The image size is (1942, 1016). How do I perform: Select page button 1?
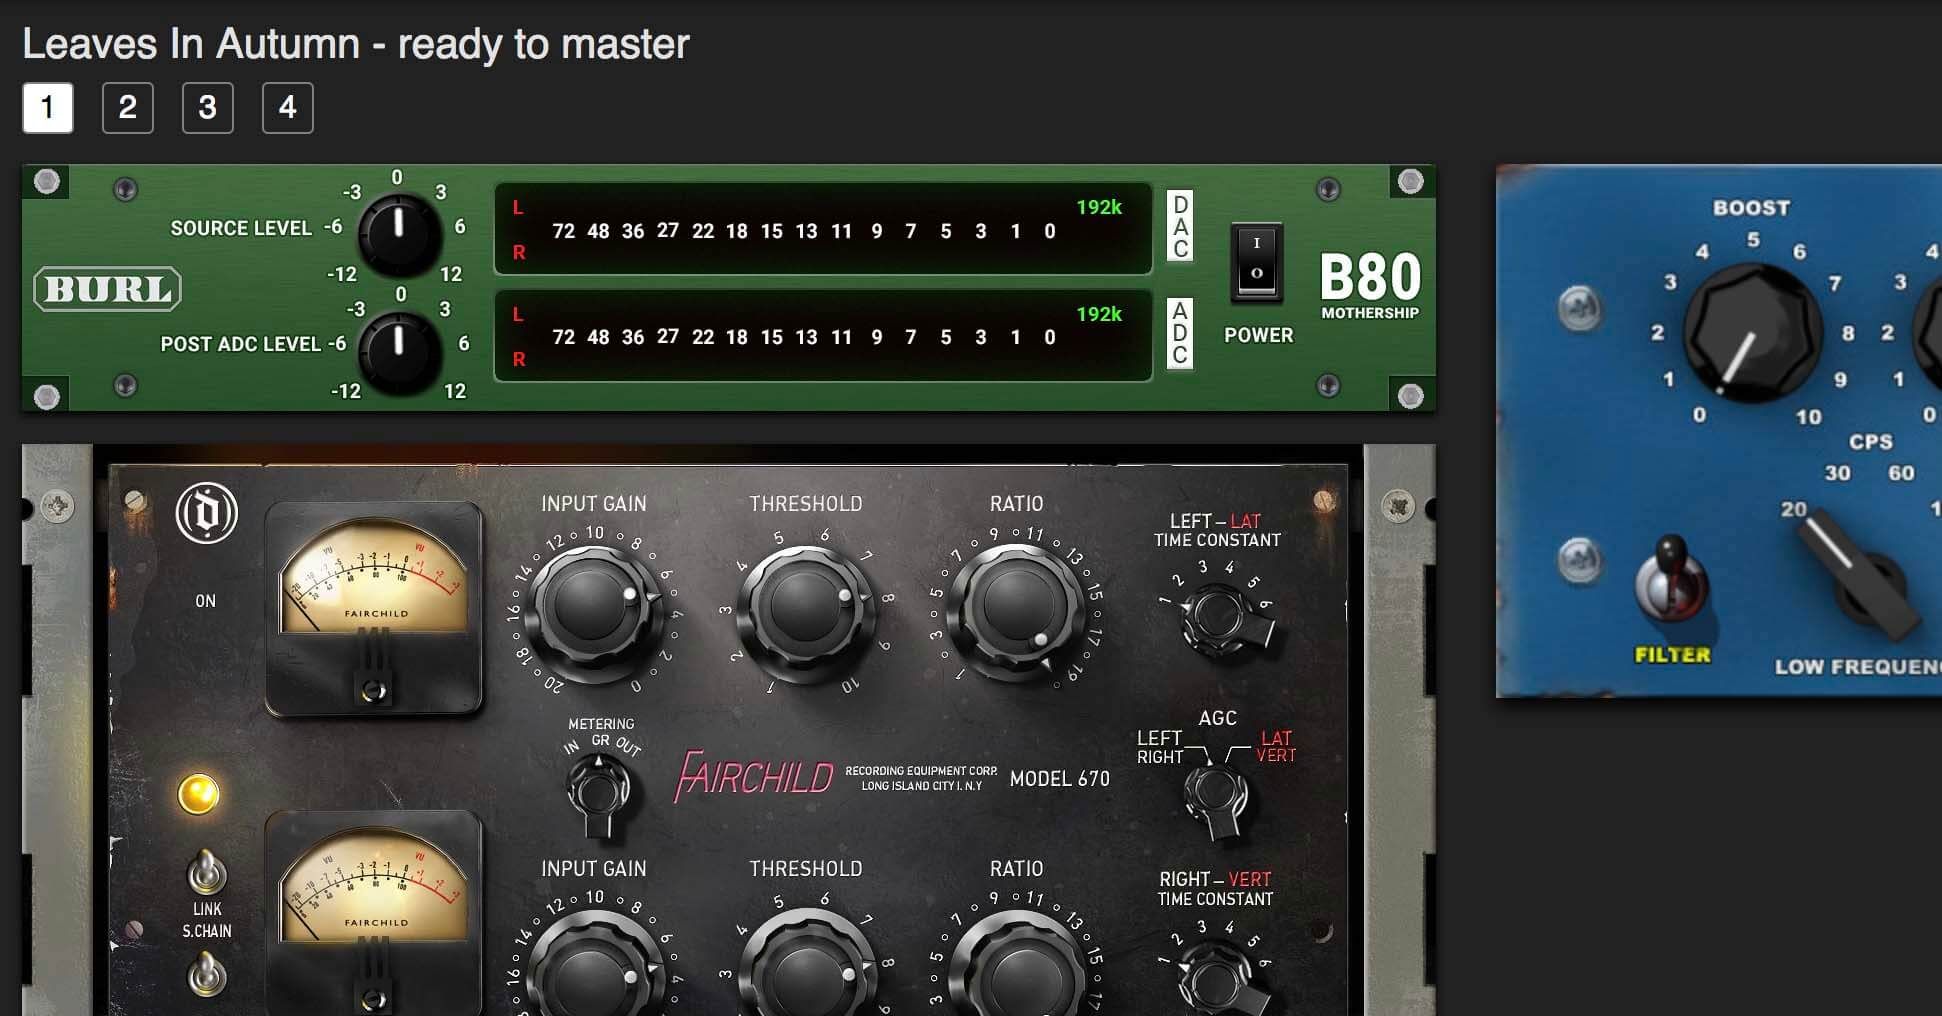48,108
